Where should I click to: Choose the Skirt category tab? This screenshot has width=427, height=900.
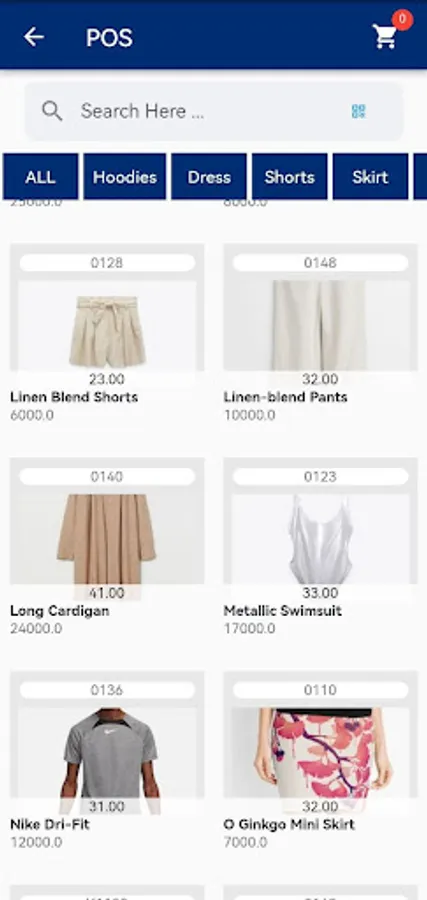pyautogui.click(x=370, y=177)
